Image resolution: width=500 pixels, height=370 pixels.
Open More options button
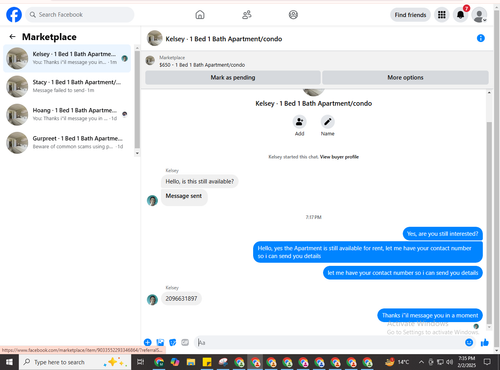[x=405, y=77]
